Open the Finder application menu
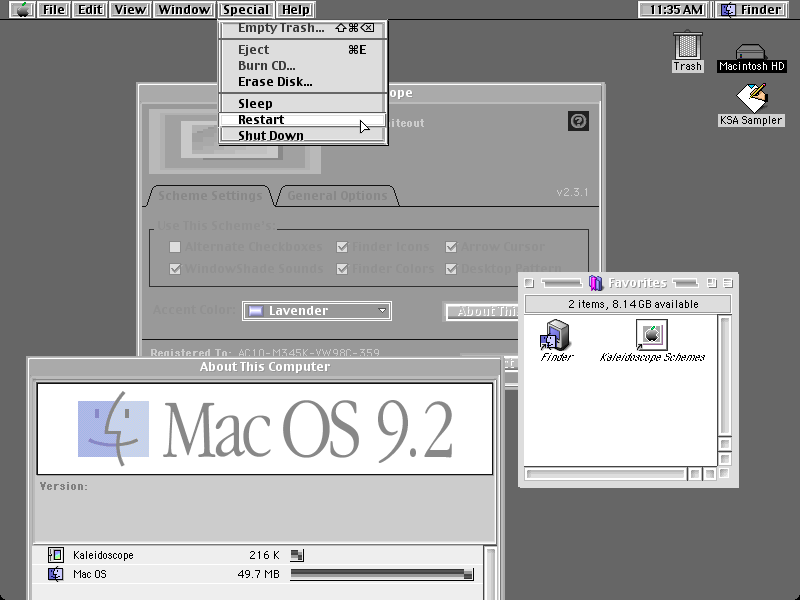 pos(751,9)
